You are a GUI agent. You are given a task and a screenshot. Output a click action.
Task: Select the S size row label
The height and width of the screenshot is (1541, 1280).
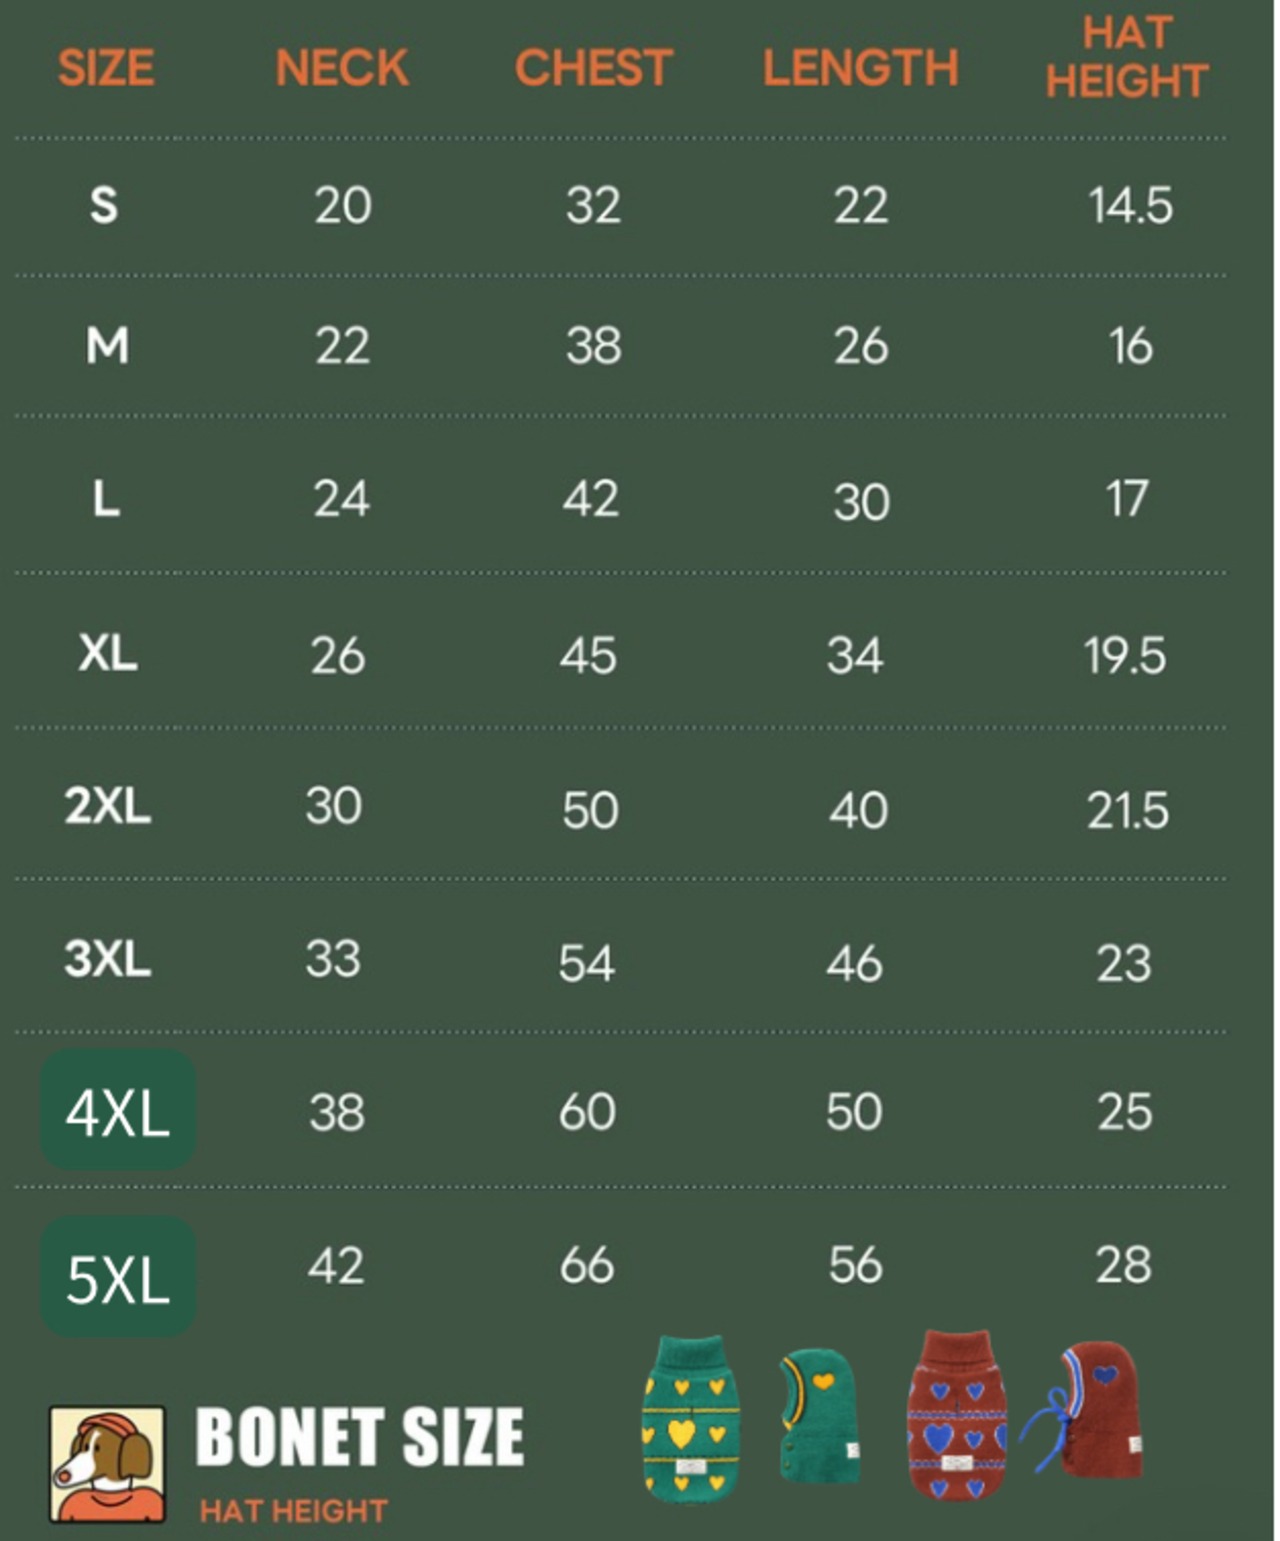tap(104, 205)
